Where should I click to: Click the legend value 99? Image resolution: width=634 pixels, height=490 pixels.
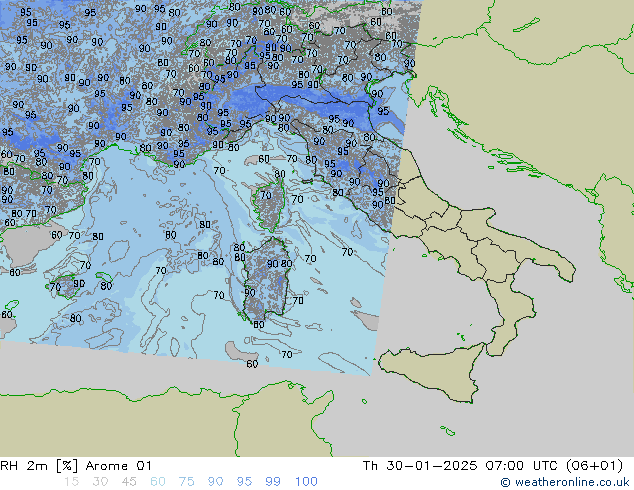[273, 482]
